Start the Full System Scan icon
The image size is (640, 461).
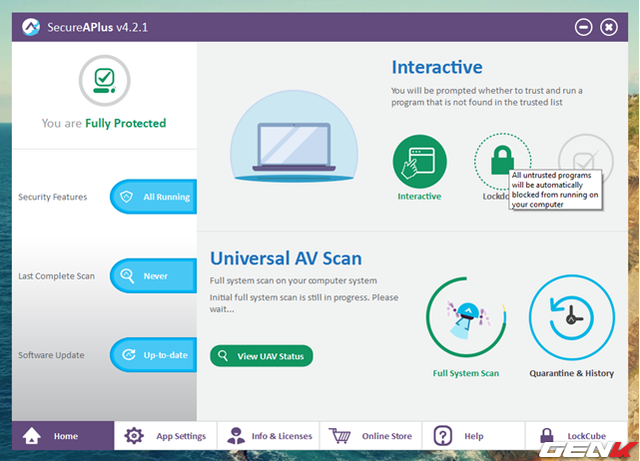(x=466, y=317)
